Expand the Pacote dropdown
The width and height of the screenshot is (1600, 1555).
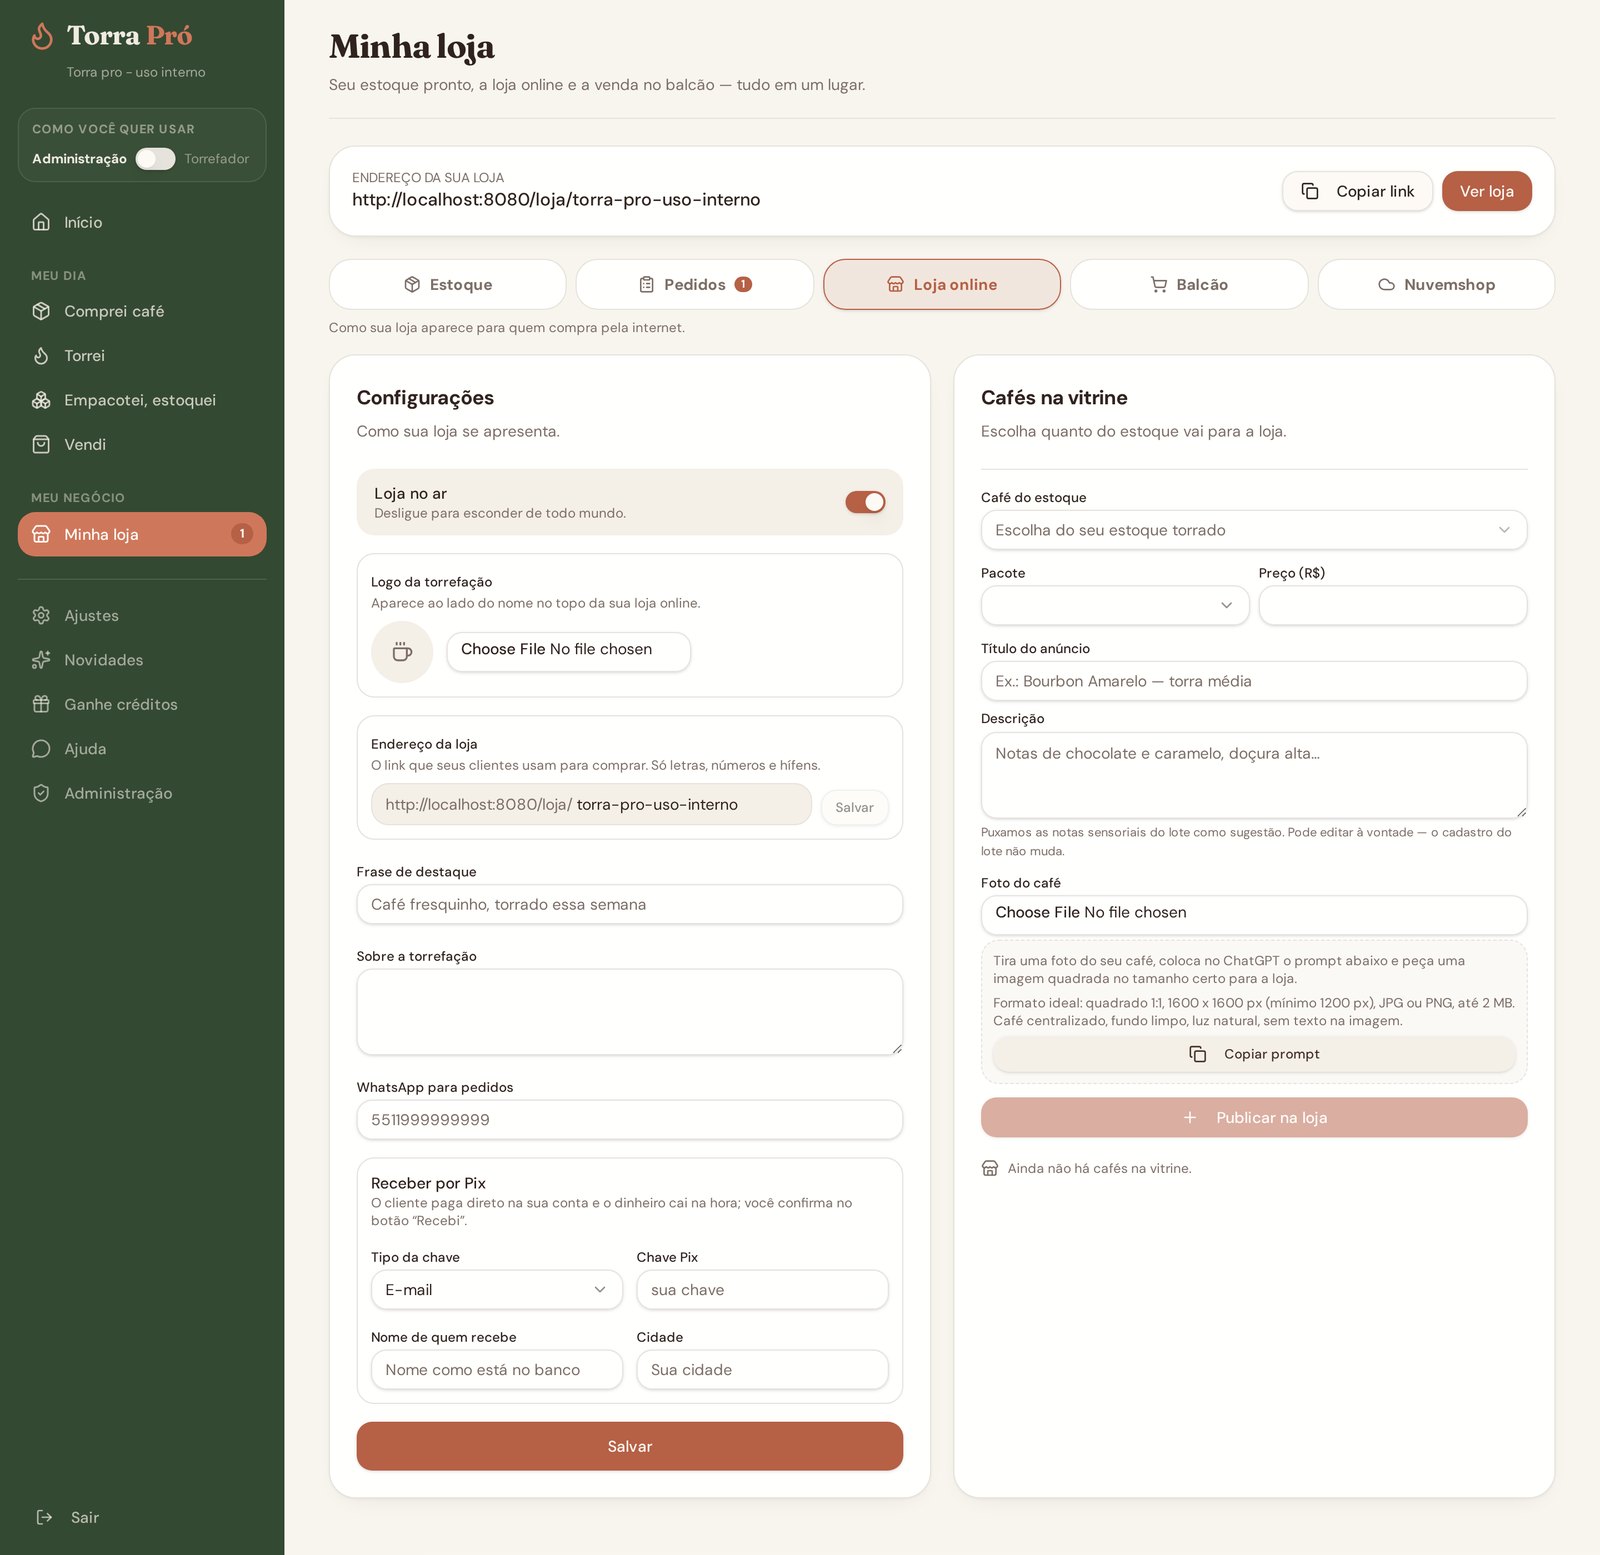coord(1115,605)
